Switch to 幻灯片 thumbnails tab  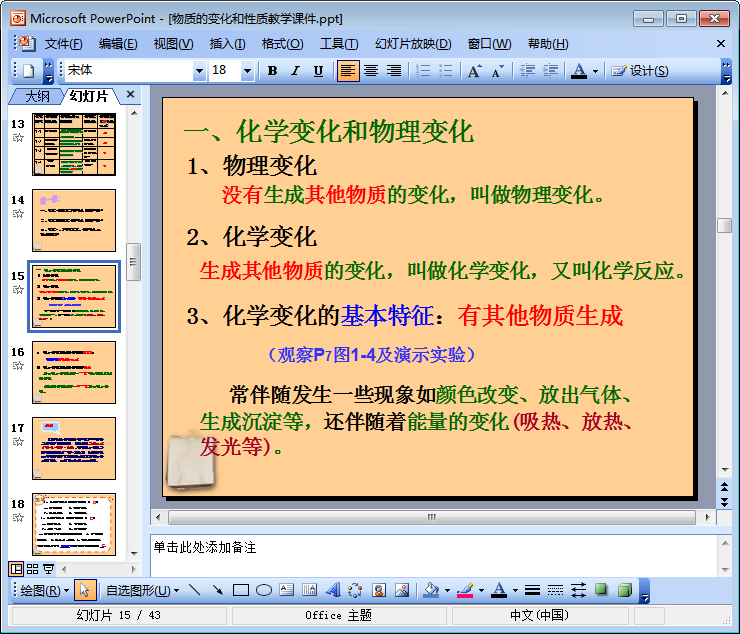click(x=89, y=96)
